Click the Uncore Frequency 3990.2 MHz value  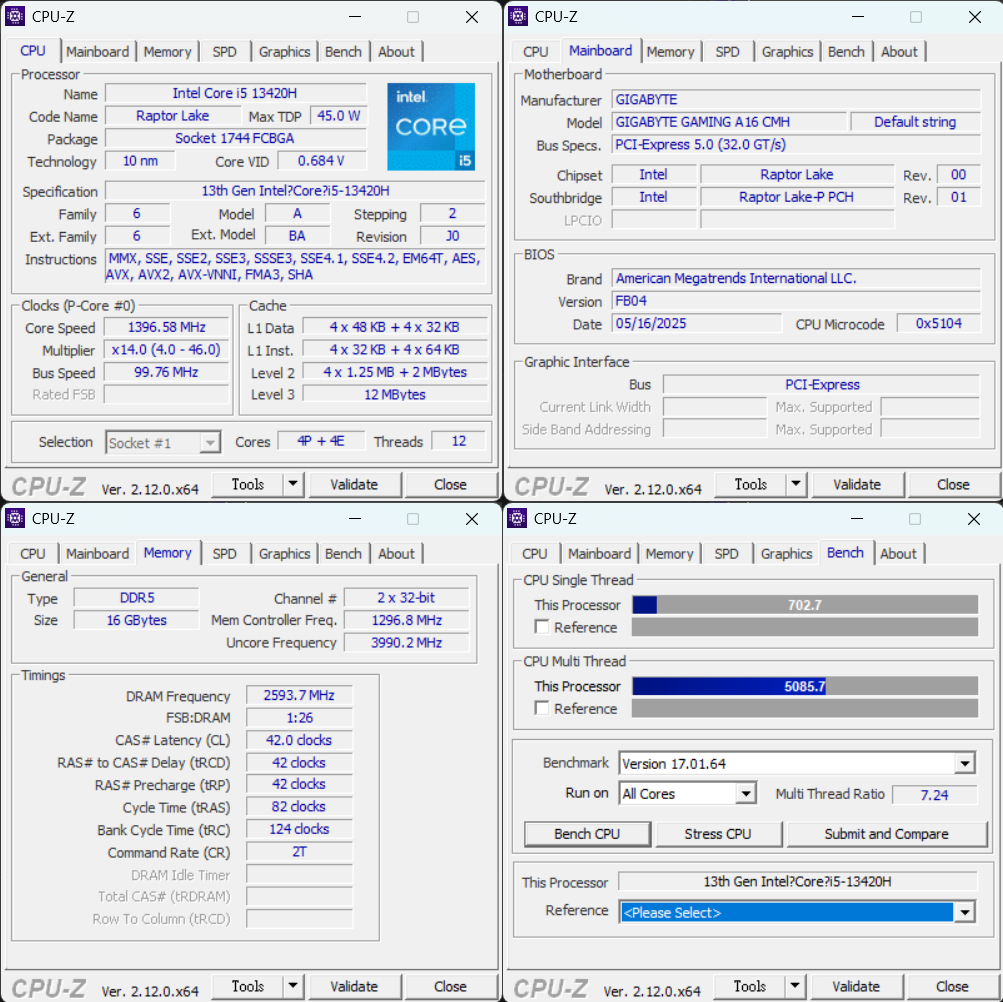(406, 642)
